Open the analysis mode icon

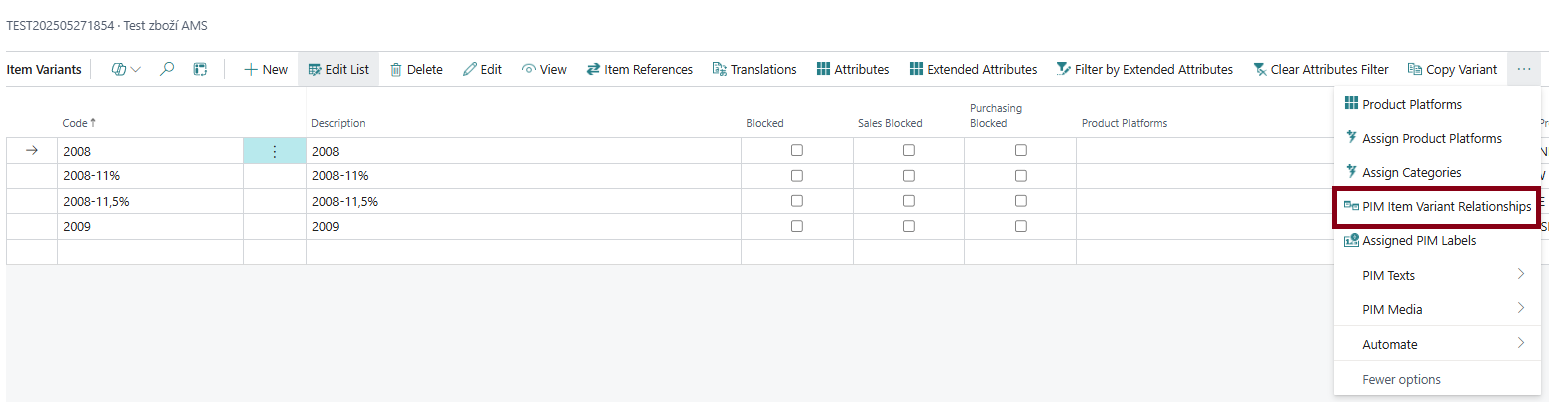point(200,69)
